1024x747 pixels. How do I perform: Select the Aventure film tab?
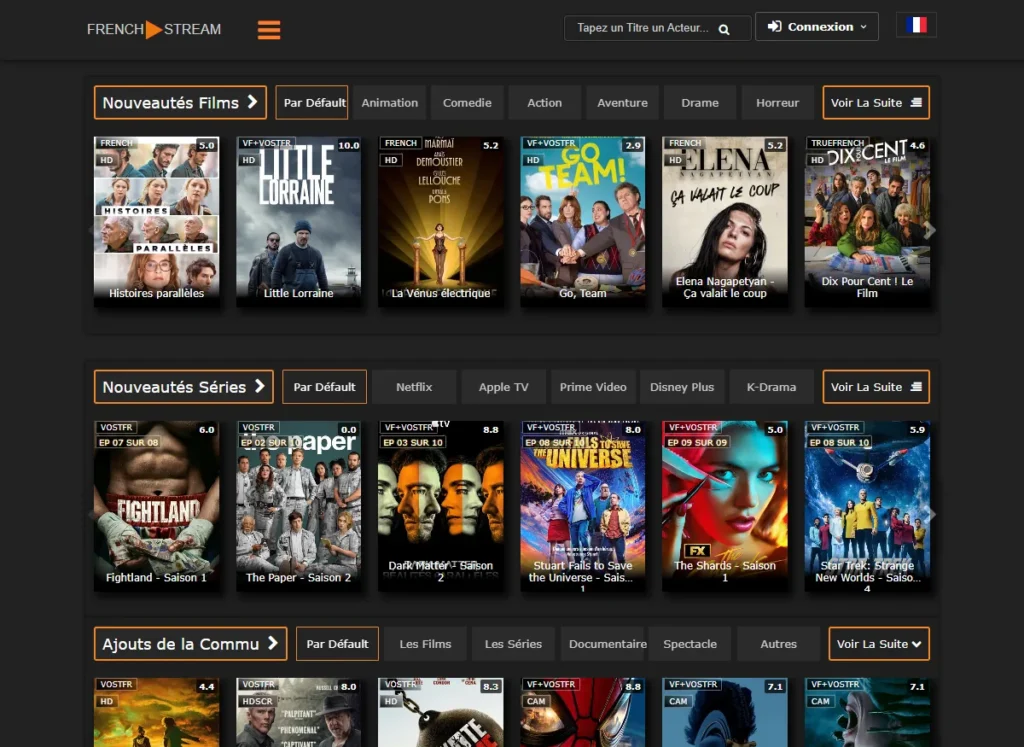point(622,103)
